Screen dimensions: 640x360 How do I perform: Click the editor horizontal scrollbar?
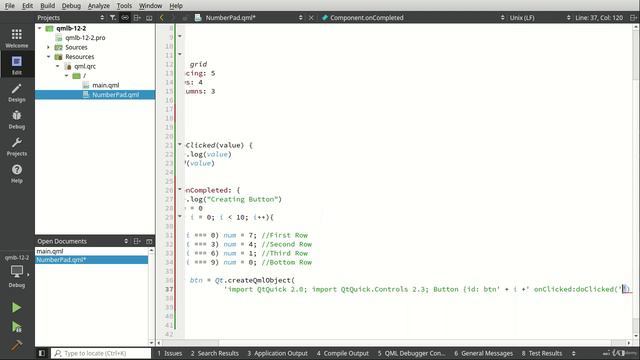[x=393, y=343]
